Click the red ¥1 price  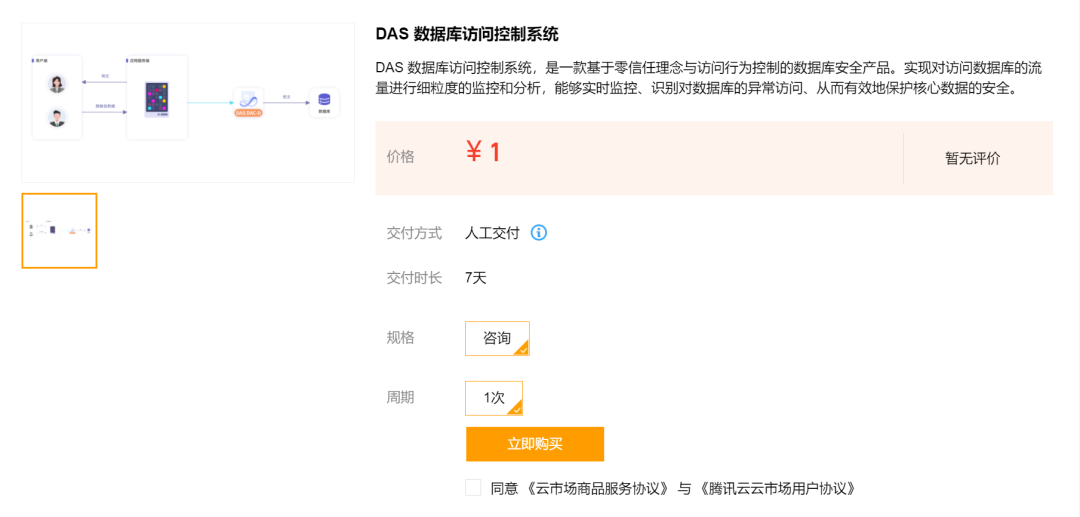[x=483, y=153]
